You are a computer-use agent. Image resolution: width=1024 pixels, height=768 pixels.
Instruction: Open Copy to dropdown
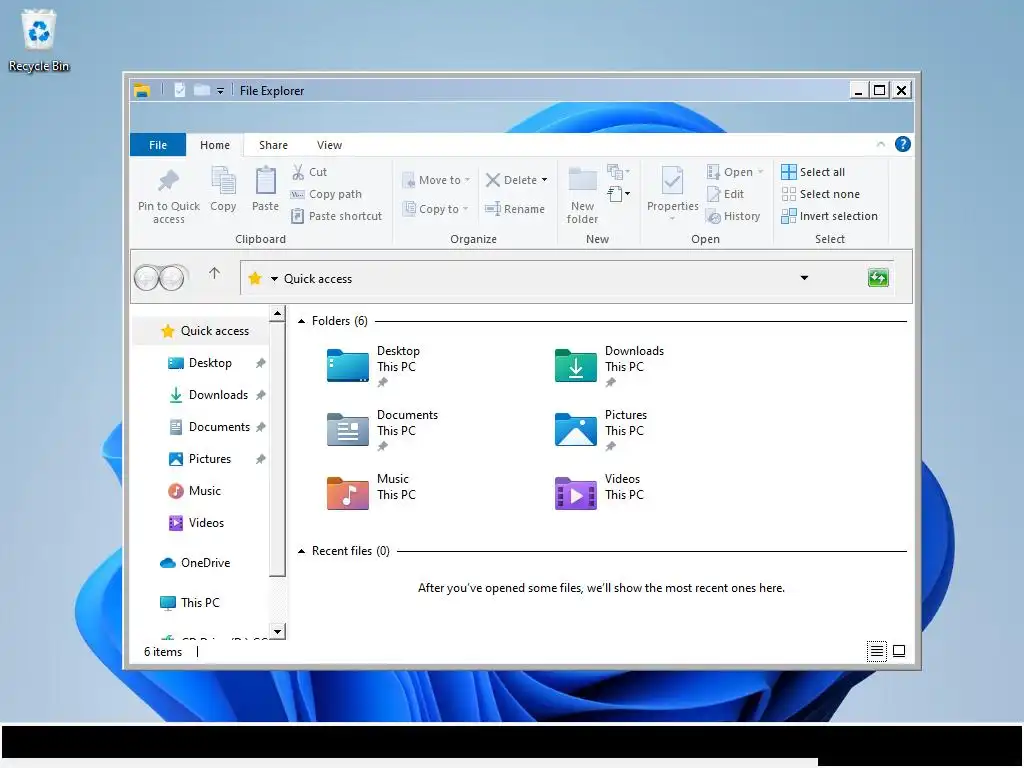tap(435, 209)
